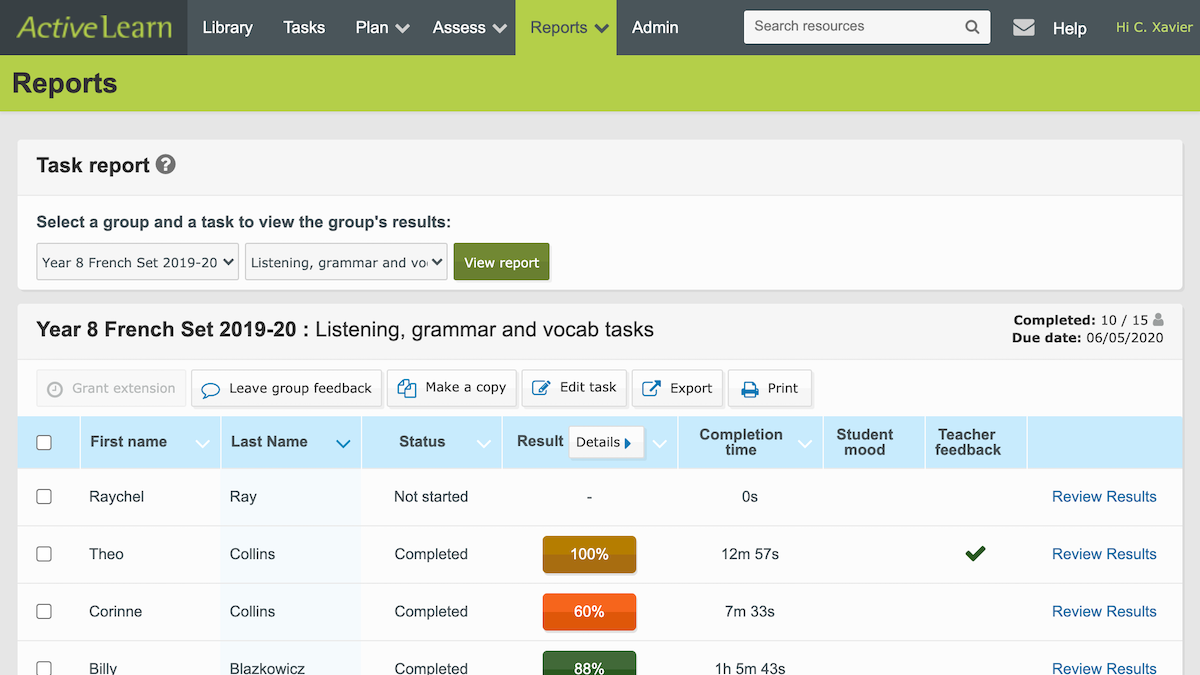Viewport: 1200px width, 675px height.
Task: Open the messages envelope icon
Action: click(1023, 28)
